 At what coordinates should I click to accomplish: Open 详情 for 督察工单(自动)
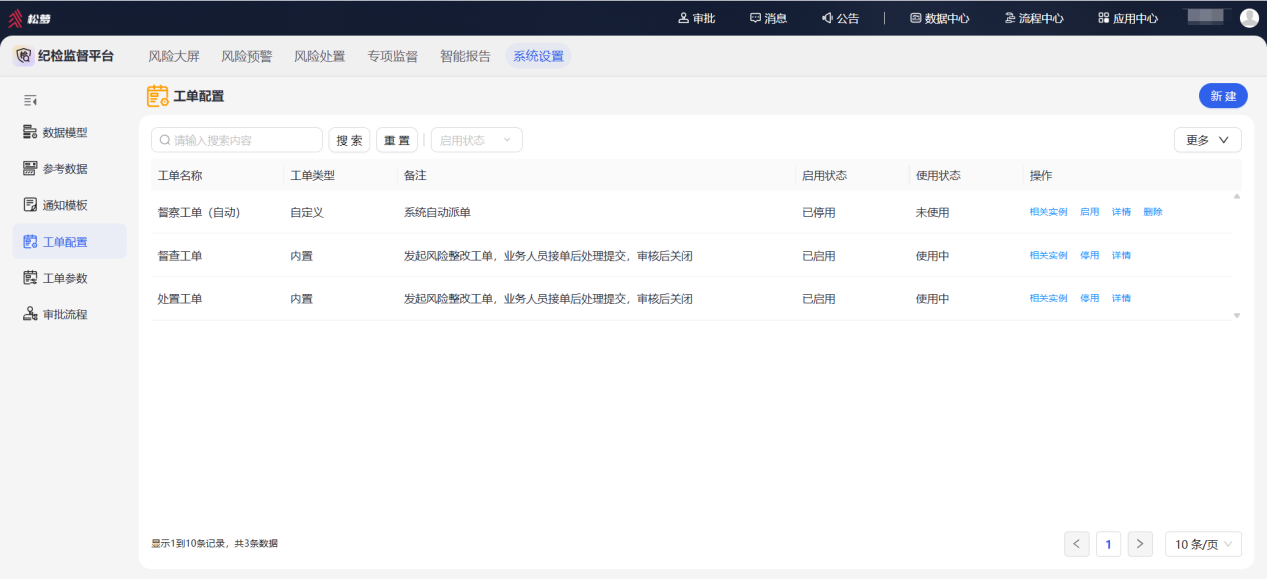pos(1121,212)
